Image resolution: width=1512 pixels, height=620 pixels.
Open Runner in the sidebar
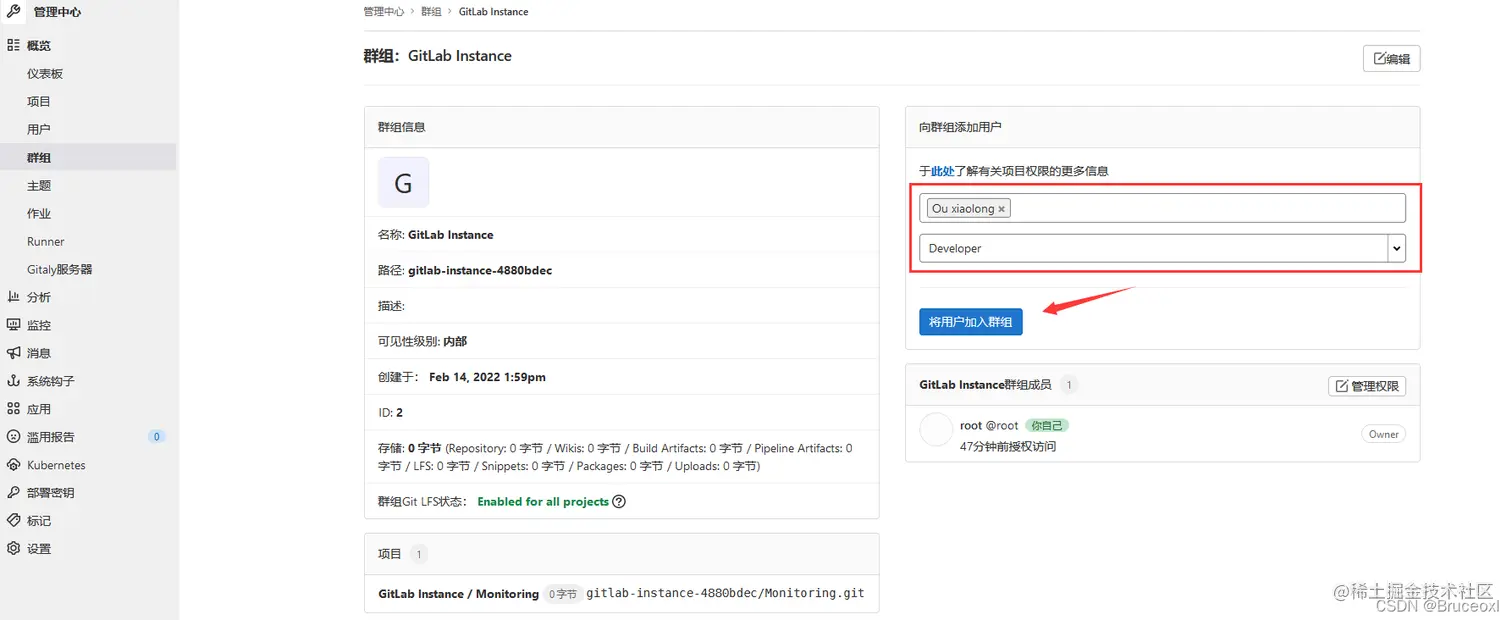click(x=46, y=242)
